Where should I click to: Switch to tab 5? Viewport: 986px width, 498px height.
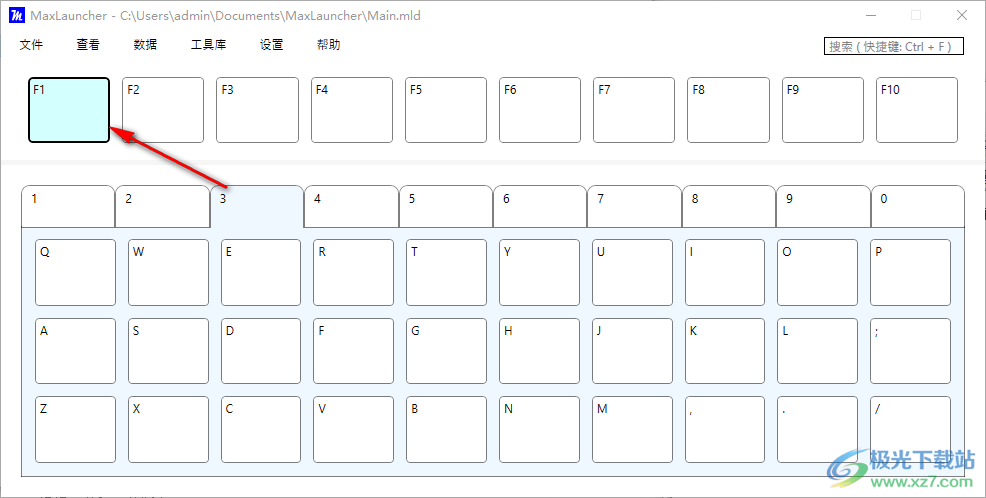[446, 206]
